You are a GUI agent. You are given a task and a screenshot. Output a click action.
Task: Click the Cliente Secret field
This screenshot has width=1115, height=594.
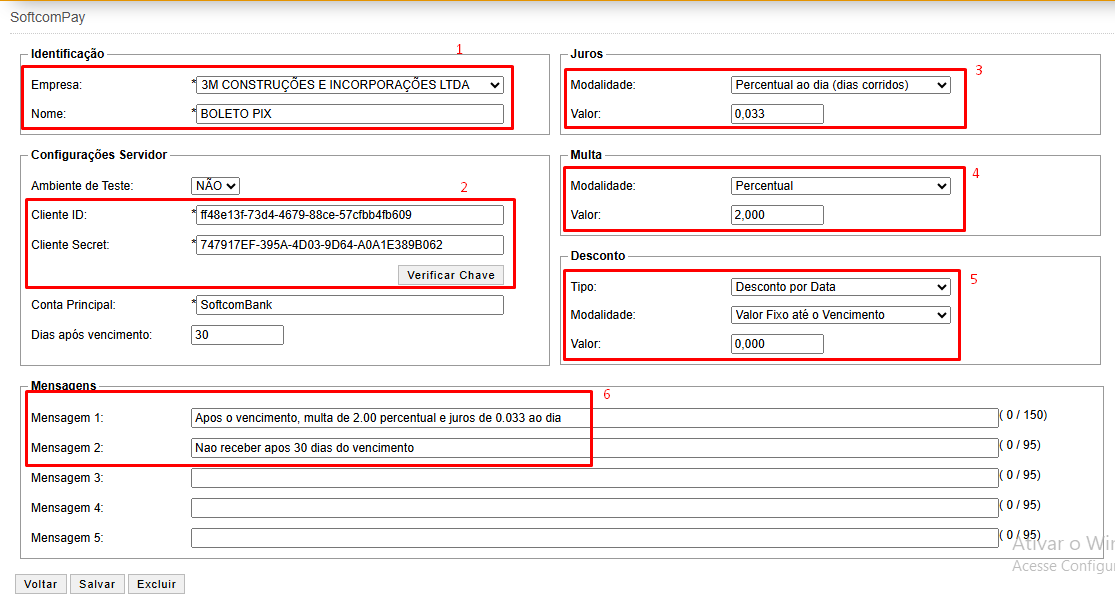tap(350, 245)
